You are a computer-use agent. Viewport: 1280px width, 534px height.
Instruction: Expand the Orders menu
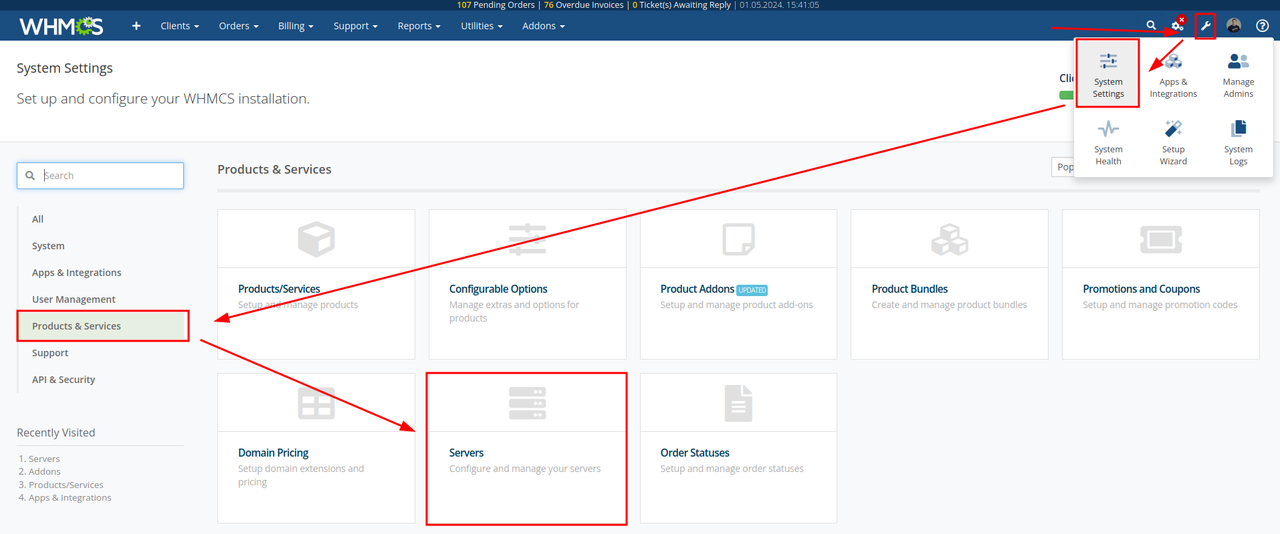238,26
